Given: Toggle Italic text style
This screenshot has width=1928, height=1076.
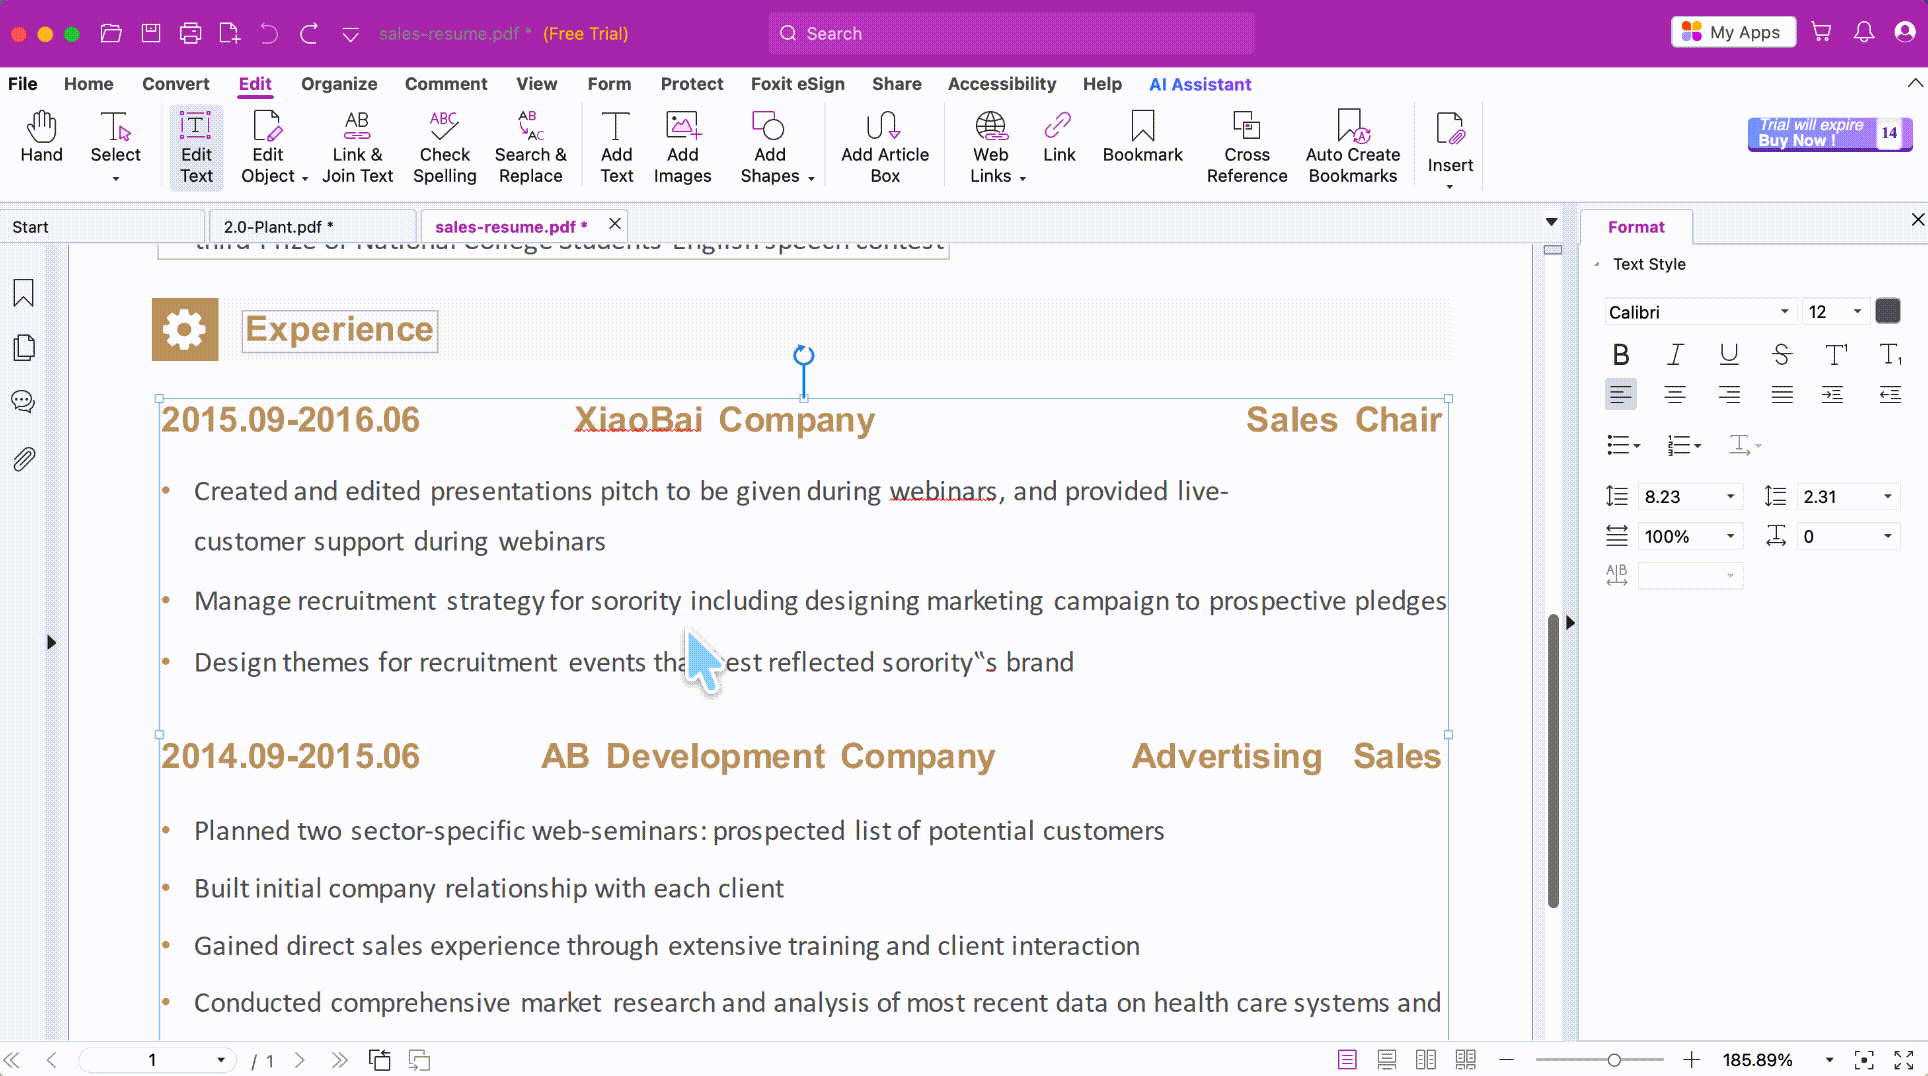Looking at the screenshot, I should coord(1675,354).
